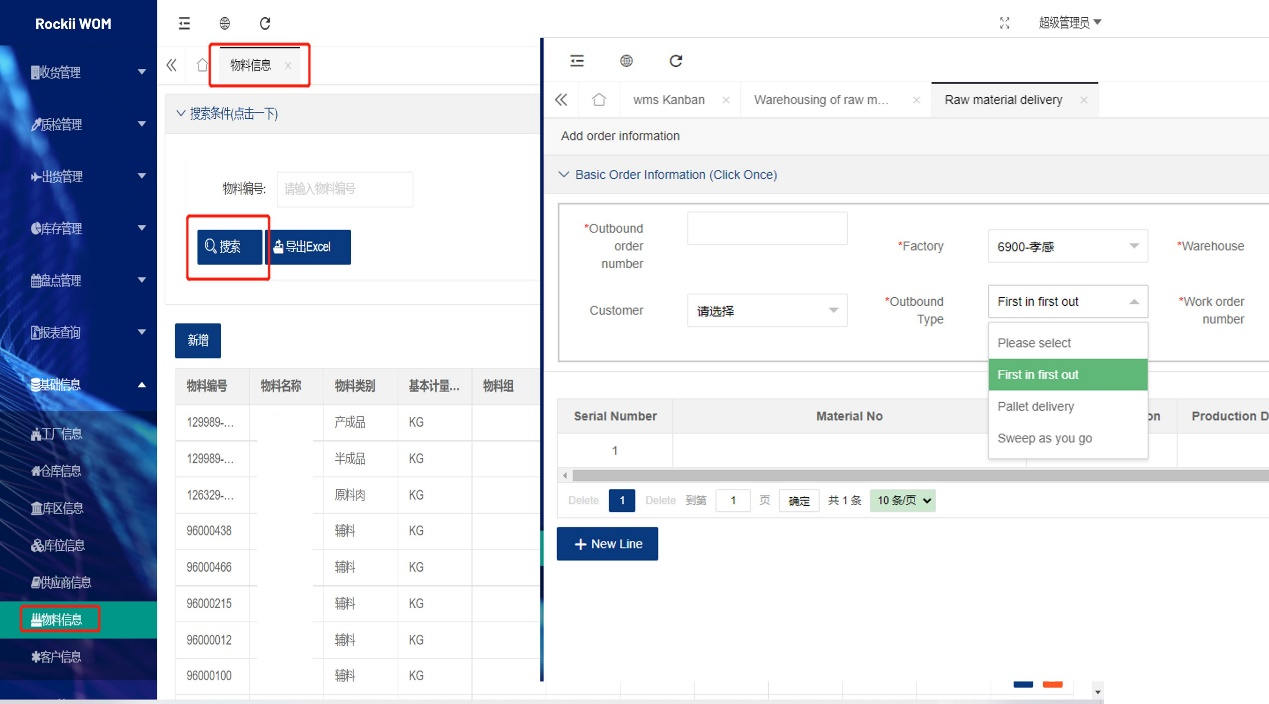The image size is (1269, 704).
Task: Open the Factory dropdown 6900-孝感
Action: click(x=1067, y=246)
